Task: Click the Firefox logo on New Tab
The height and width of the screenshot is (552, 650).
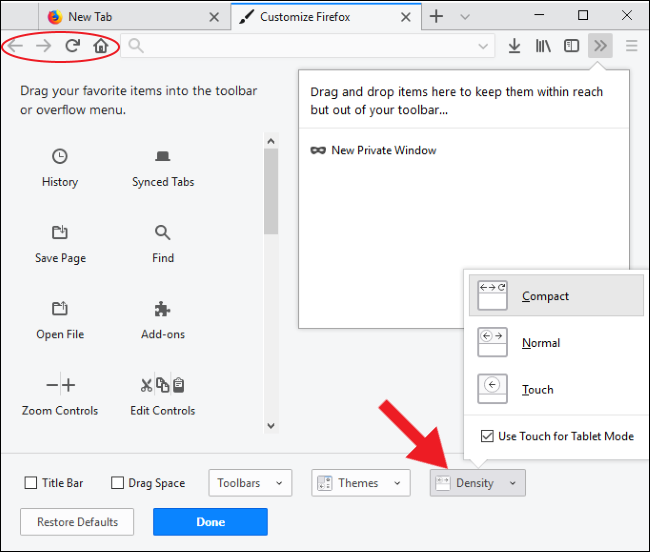Action: coord(55,17)
